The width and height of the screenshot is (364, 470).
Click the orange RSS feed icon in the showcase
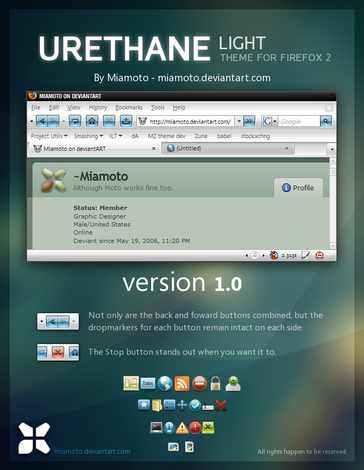pos(182,384)
